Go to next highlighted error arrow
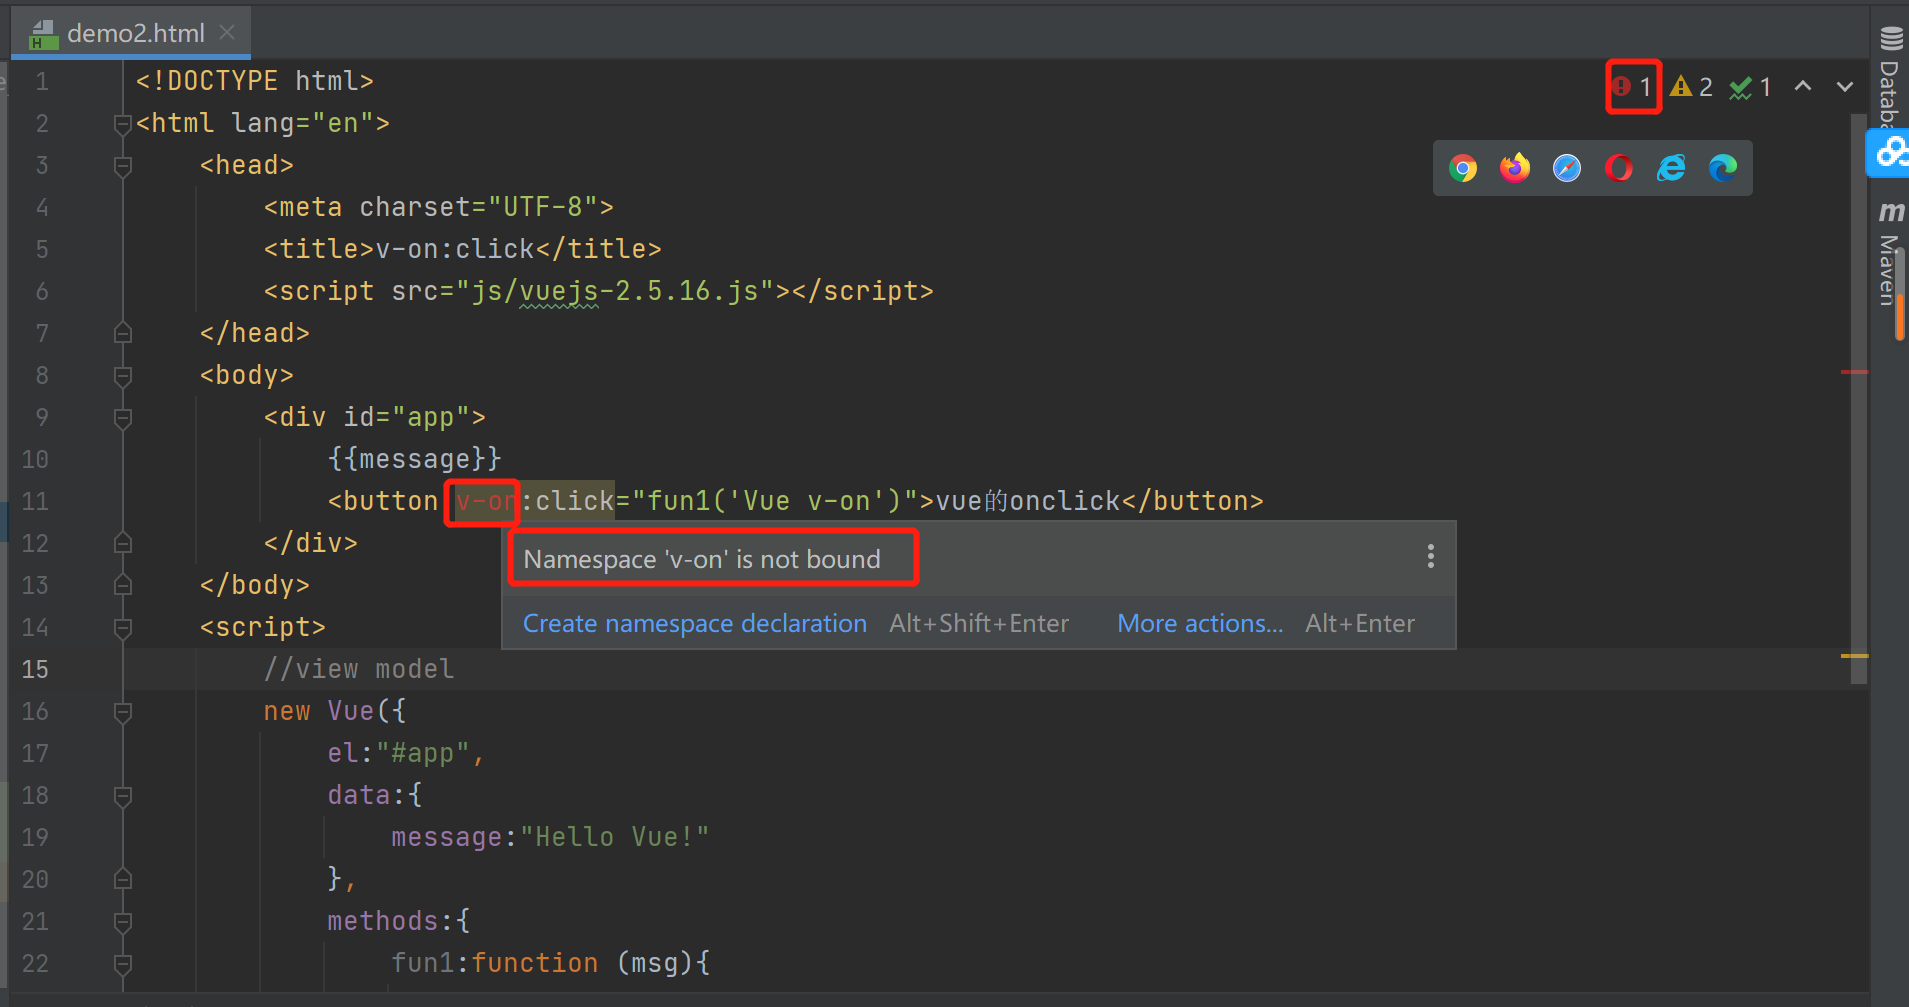 (1845, 86)
